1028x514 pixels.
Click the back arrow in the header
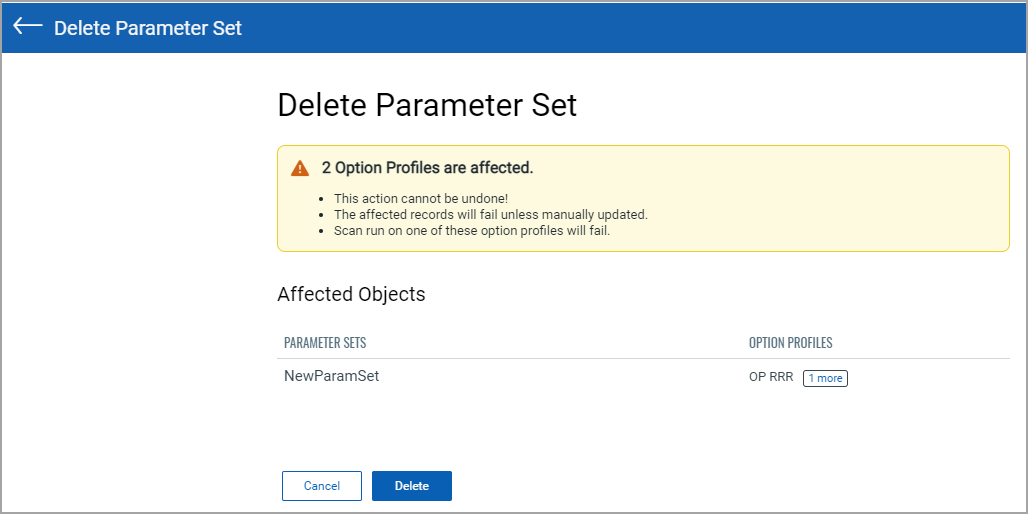27,27
